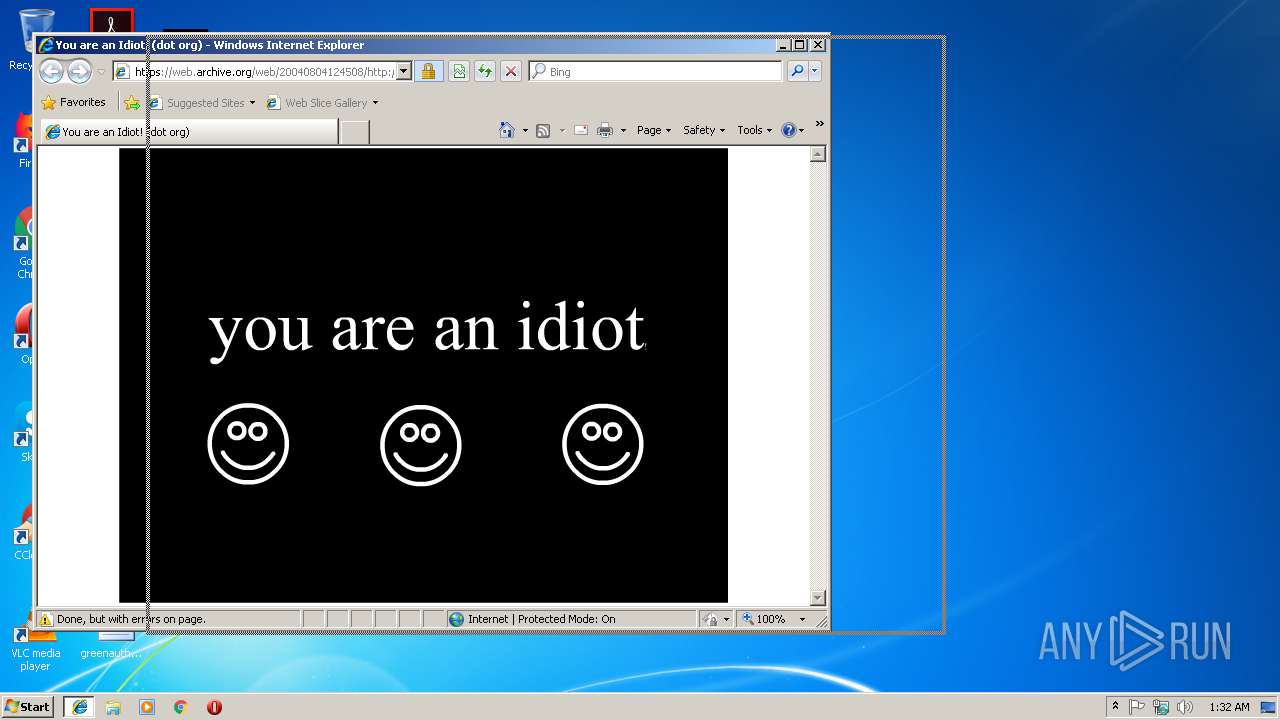Open VLC media player desktop shortcut
Screen dimensions: 1280x720
[x=35, y=648]
